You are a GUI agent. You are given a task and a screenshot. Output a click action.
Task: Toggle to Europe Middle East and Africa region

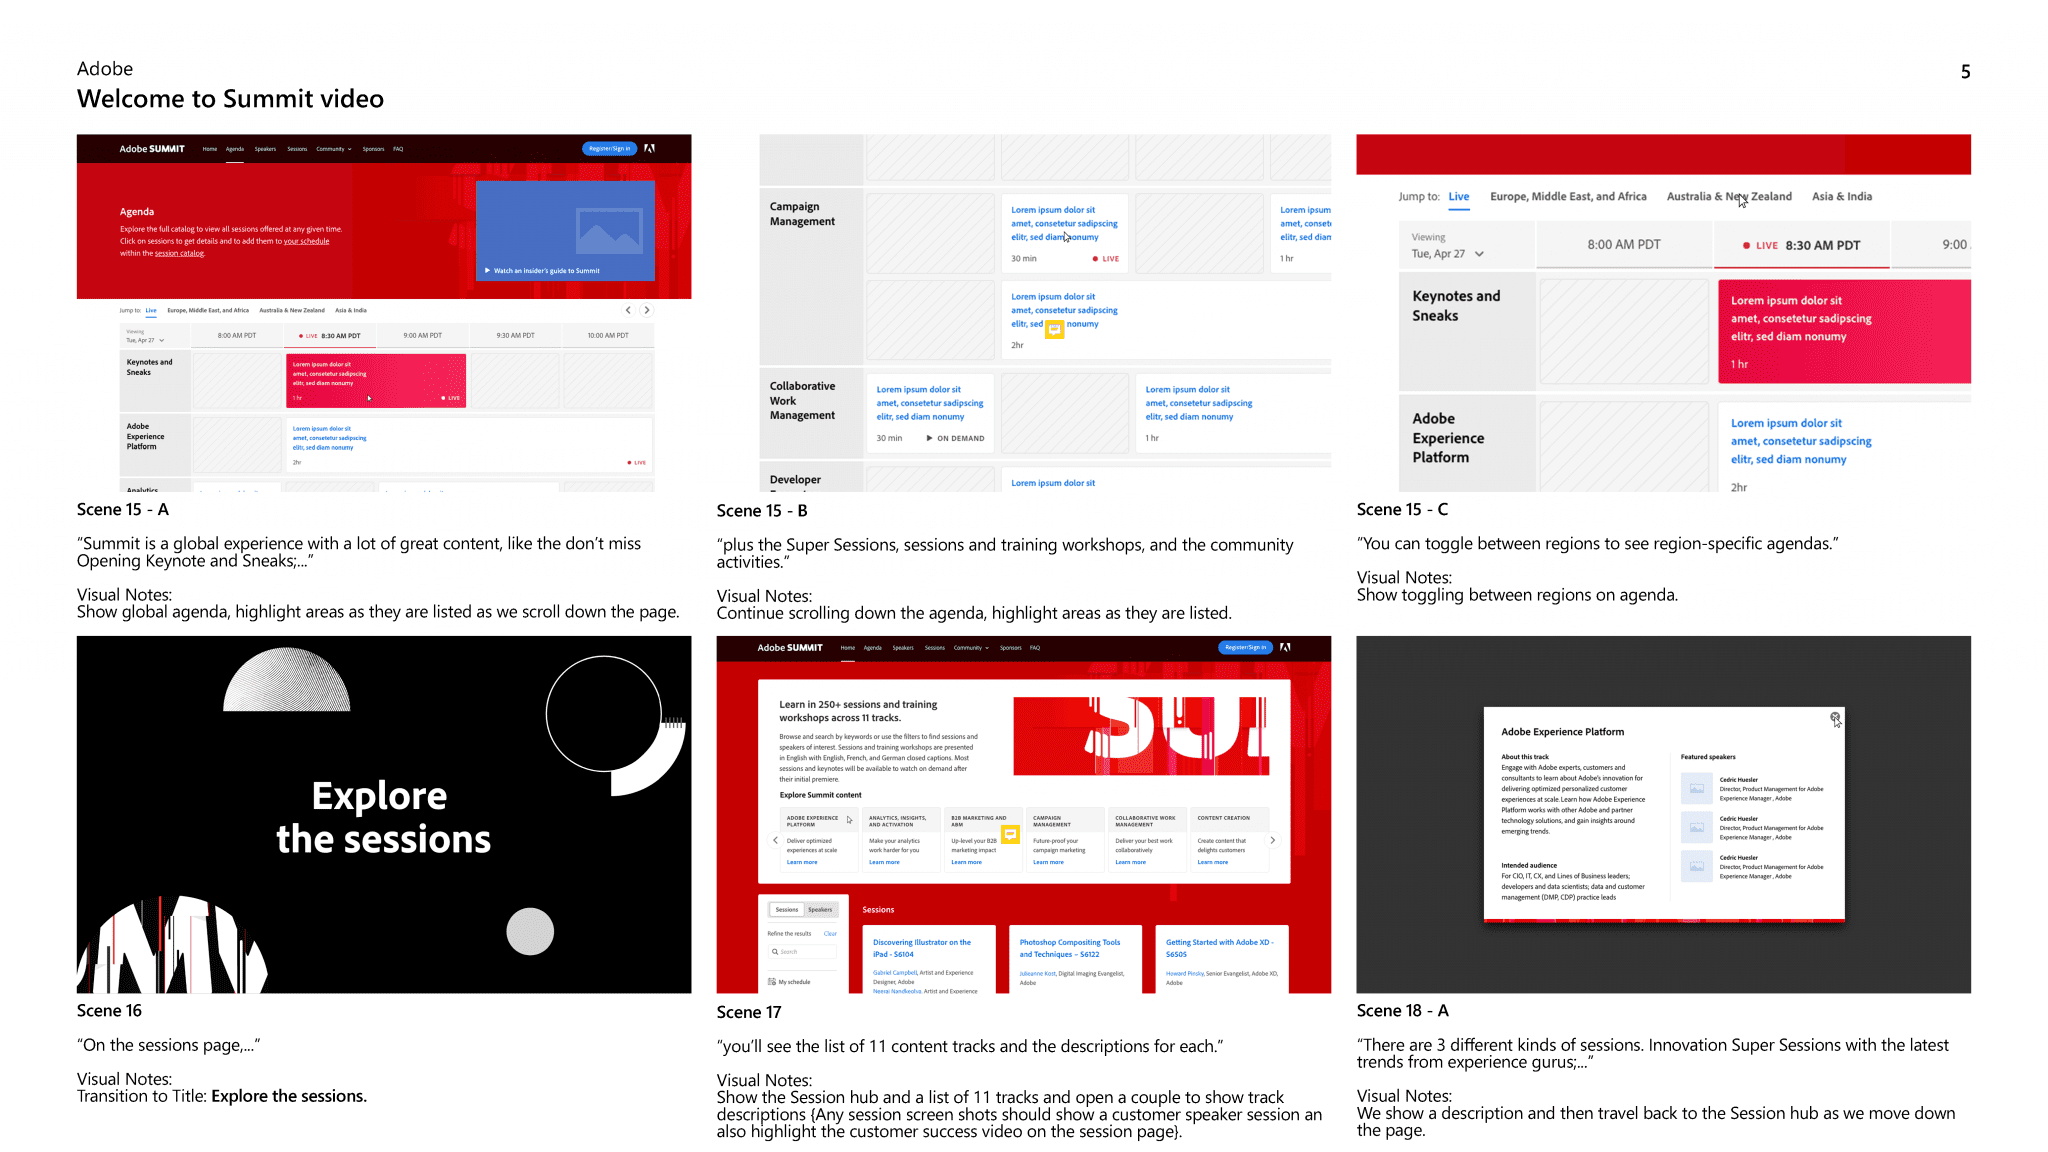[1568, 196]
